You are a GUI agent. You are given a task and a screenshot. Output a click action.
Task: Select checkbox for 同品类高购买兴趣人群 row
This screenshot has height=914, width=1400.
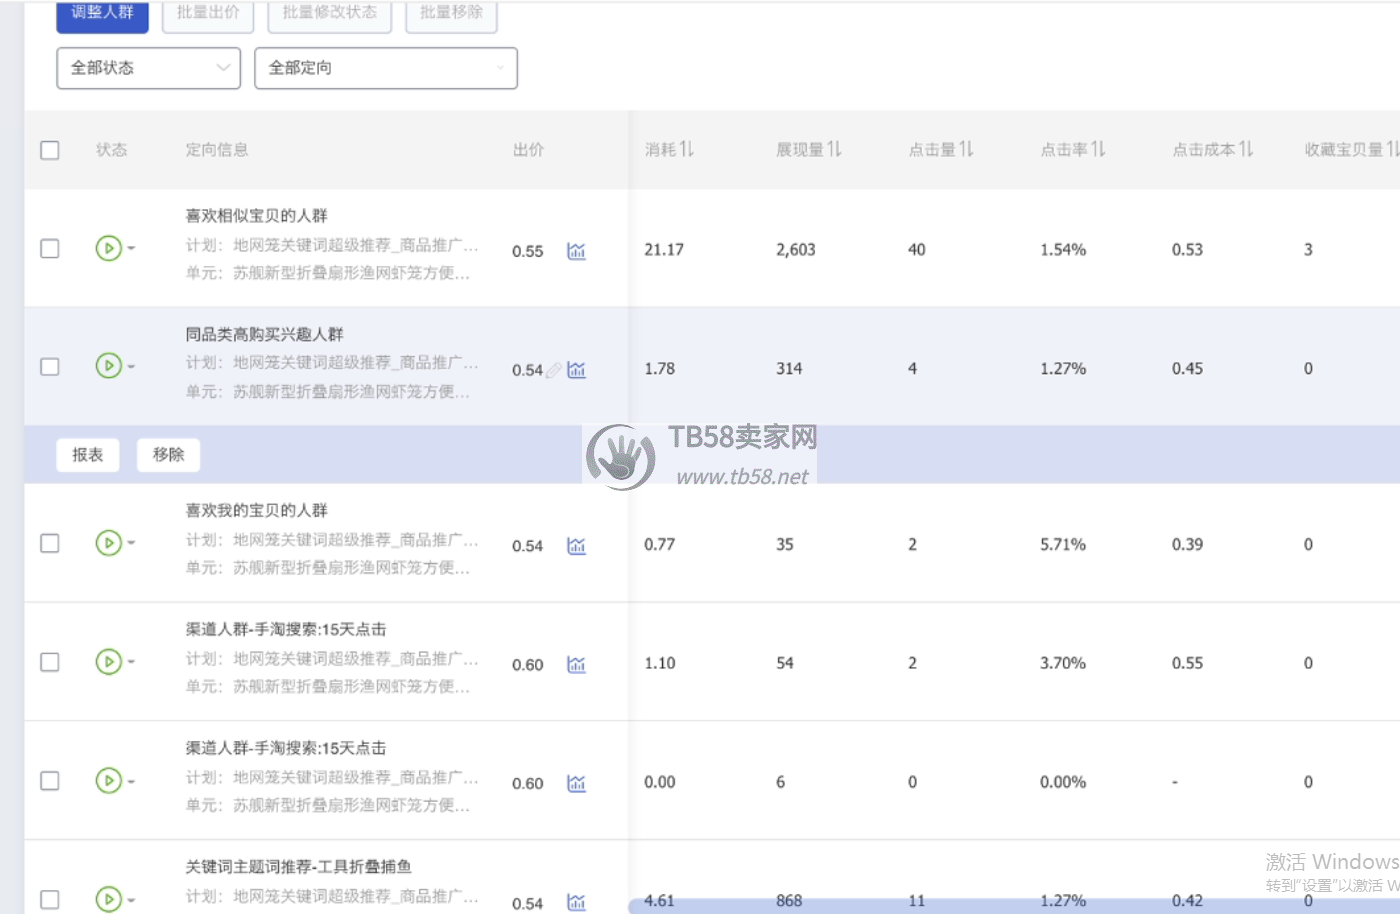tap(50, 367)
